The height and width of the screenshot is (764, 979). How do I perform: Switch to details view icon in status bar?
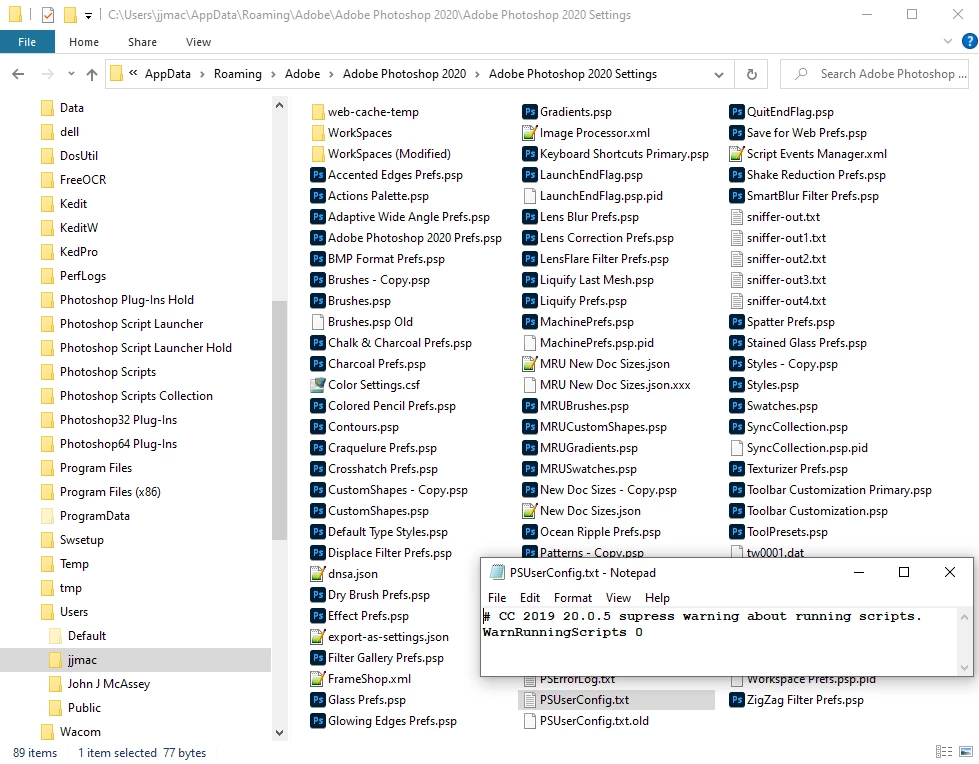[x=944, y=752]
